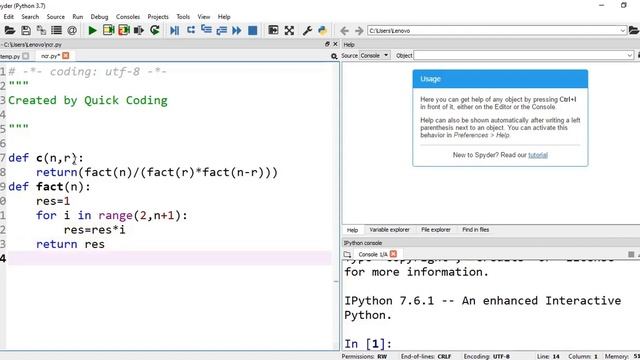Open the PYTHONPATH manager Python icon
640x360 pixels.
point(322,30)
